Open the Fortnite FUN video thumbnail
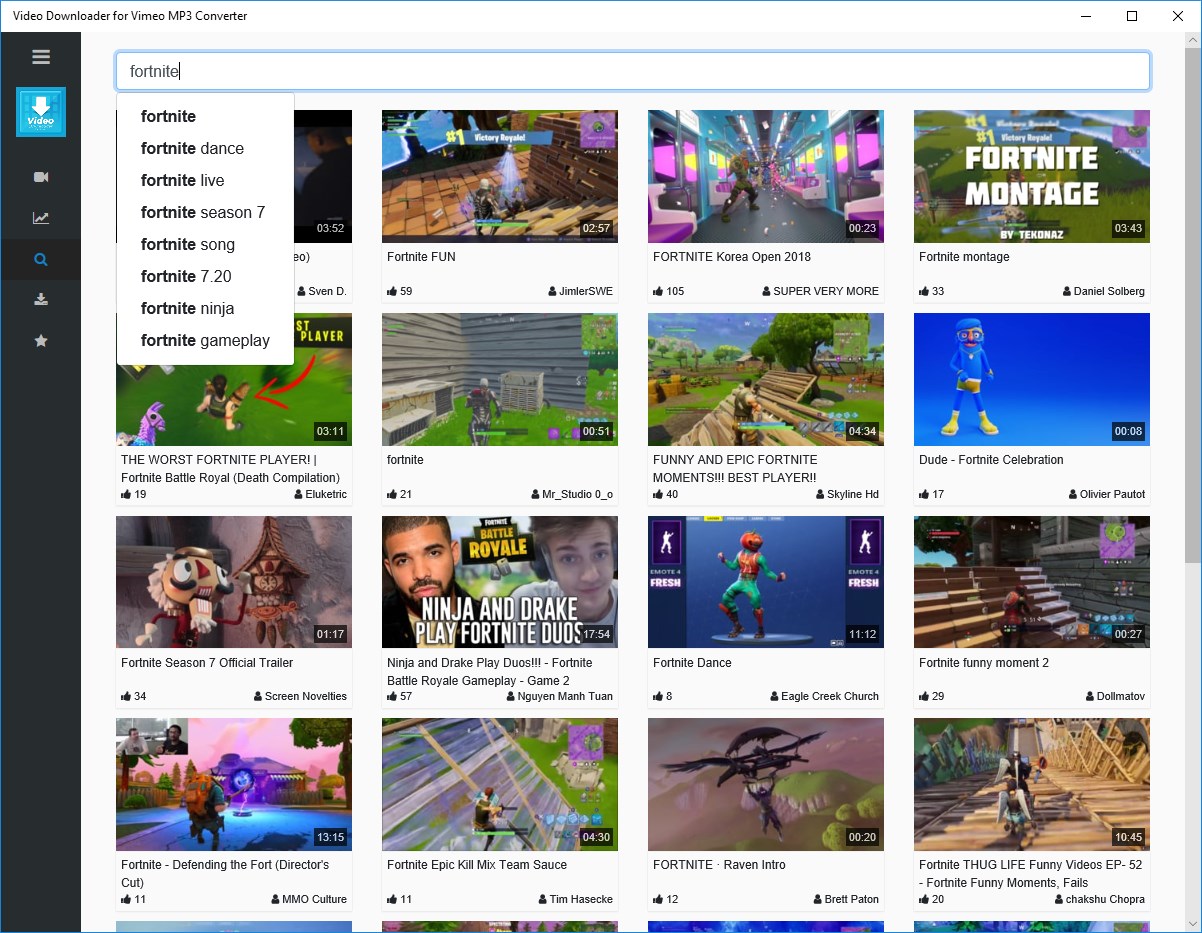 click(x=500, y=176)
